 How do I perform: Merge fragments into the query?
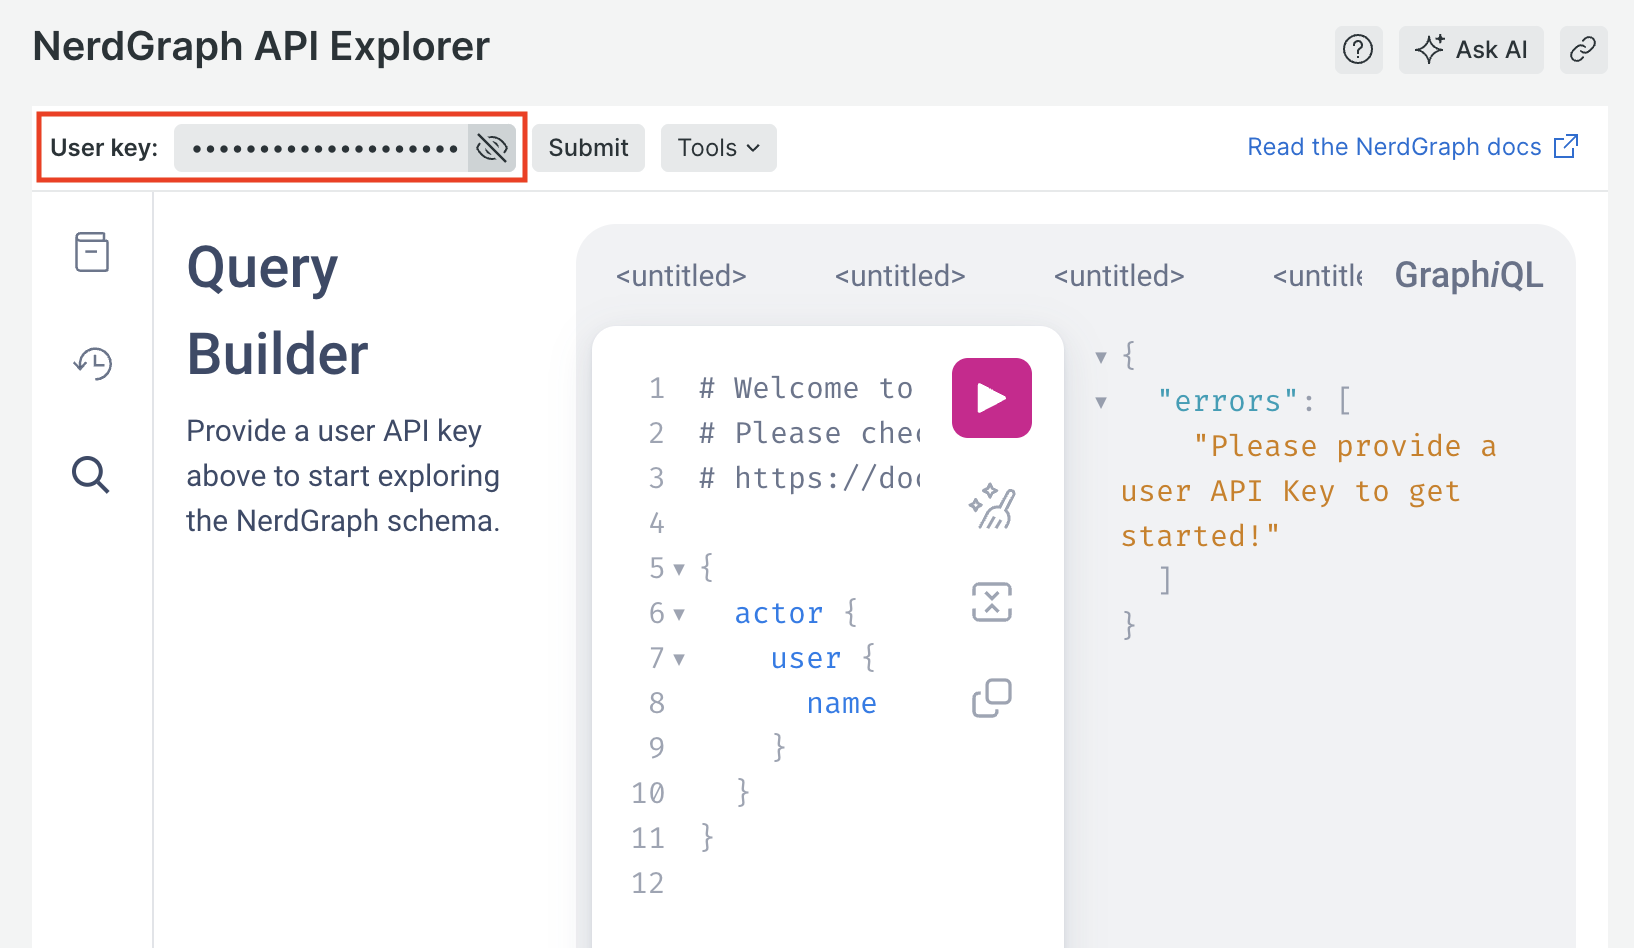coord(991,601)
